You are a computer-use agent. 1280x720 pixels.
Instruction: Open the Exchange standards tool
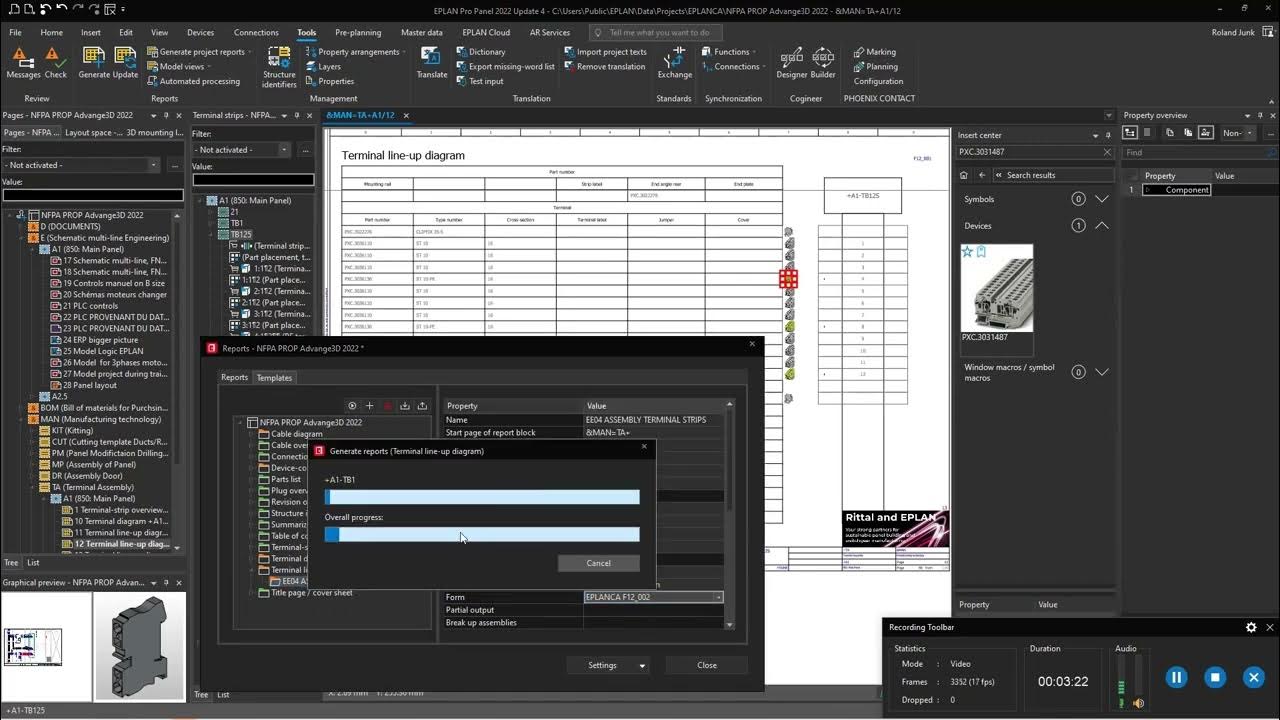tap(674, 63)
